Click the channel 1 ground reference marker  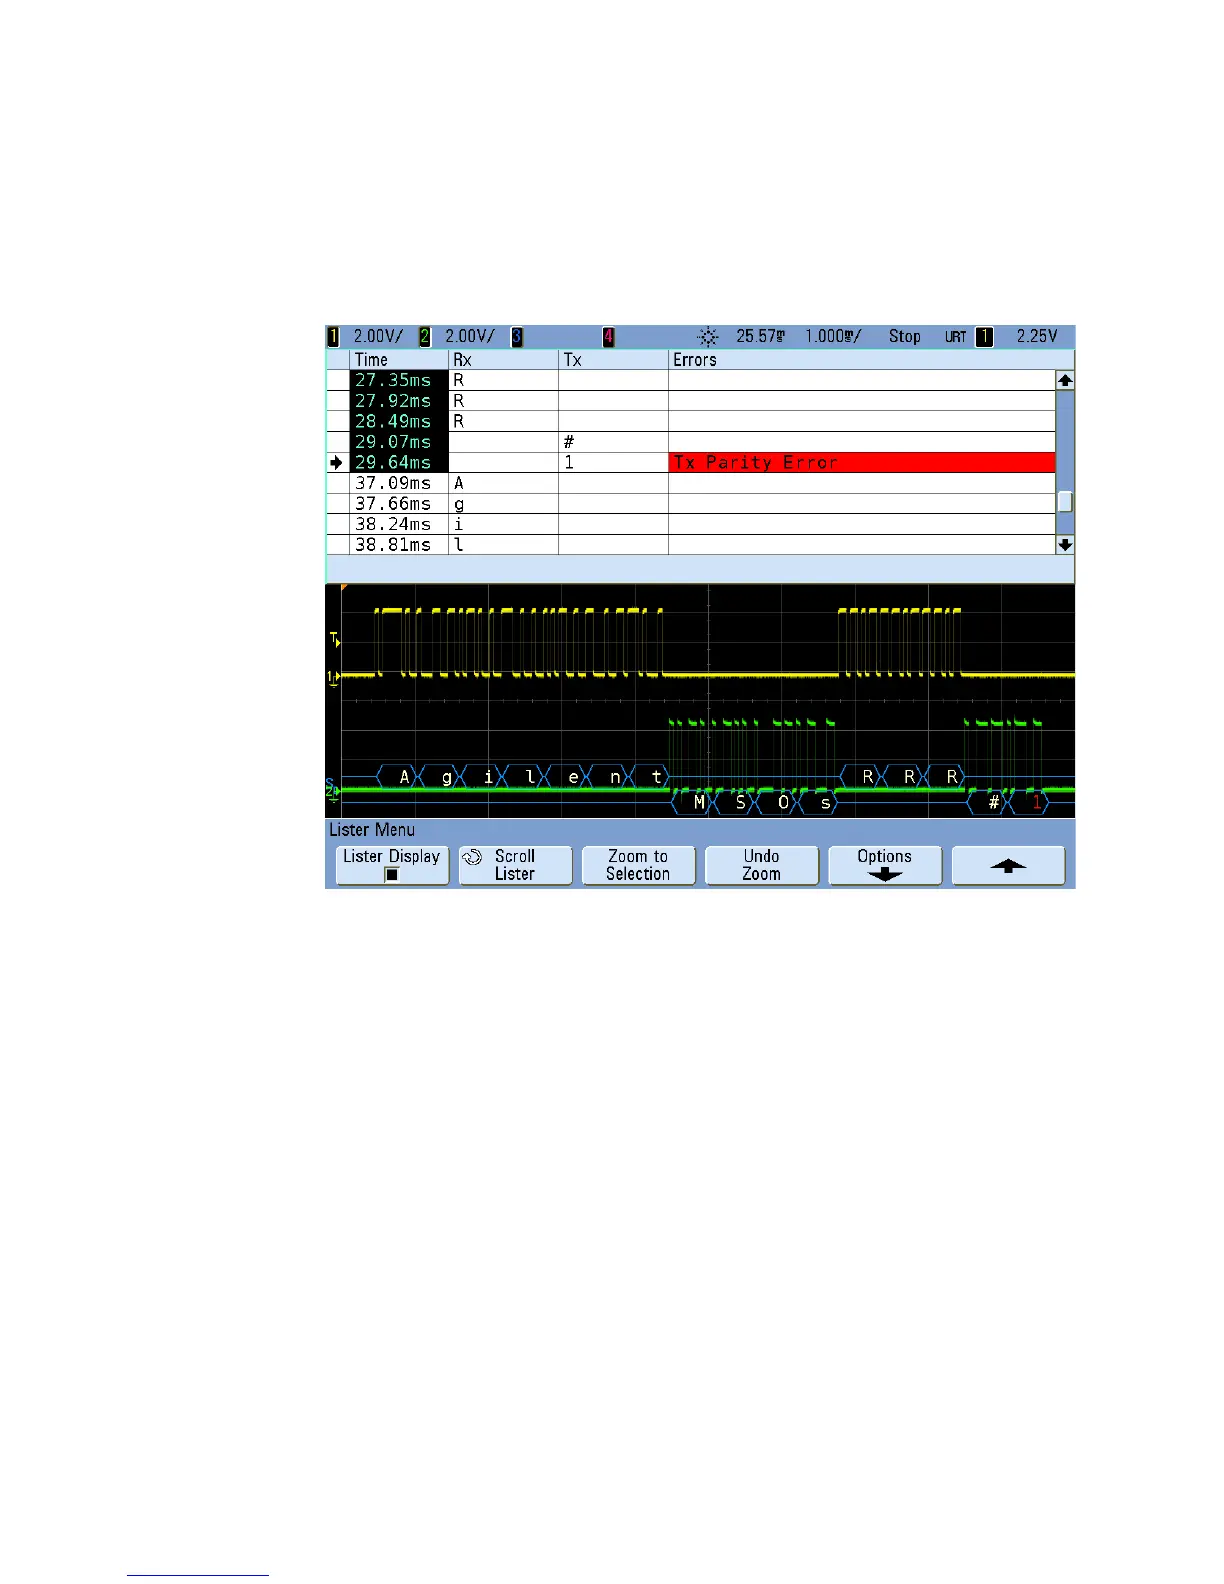click(x=333, y=678)
